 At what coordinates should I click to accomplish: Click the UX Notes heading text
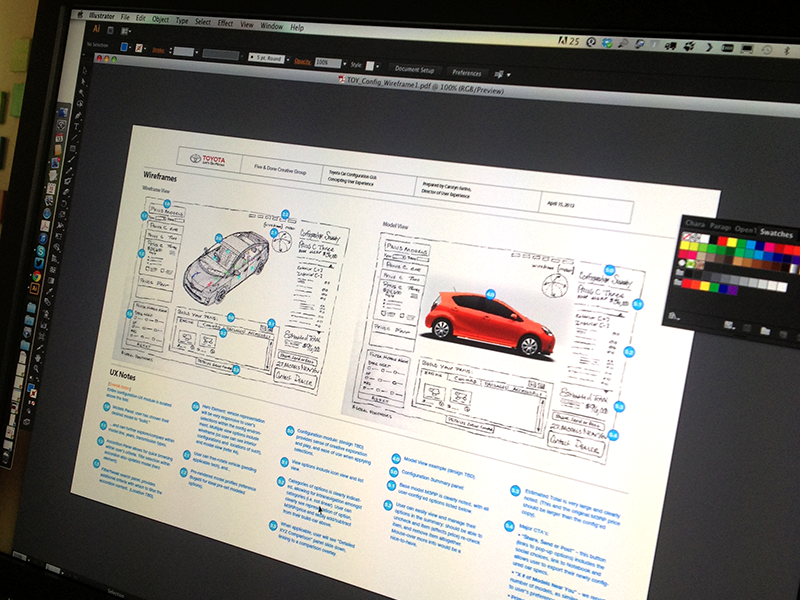[123, 375]
